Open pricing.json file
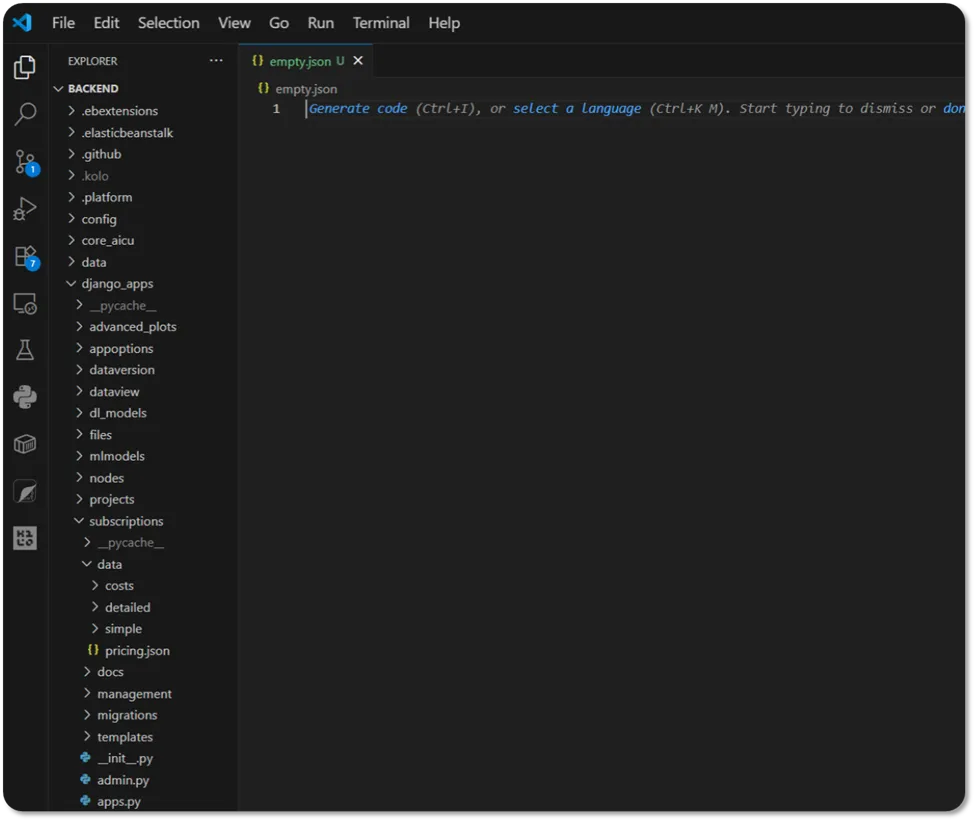 (x=137, y=651)
